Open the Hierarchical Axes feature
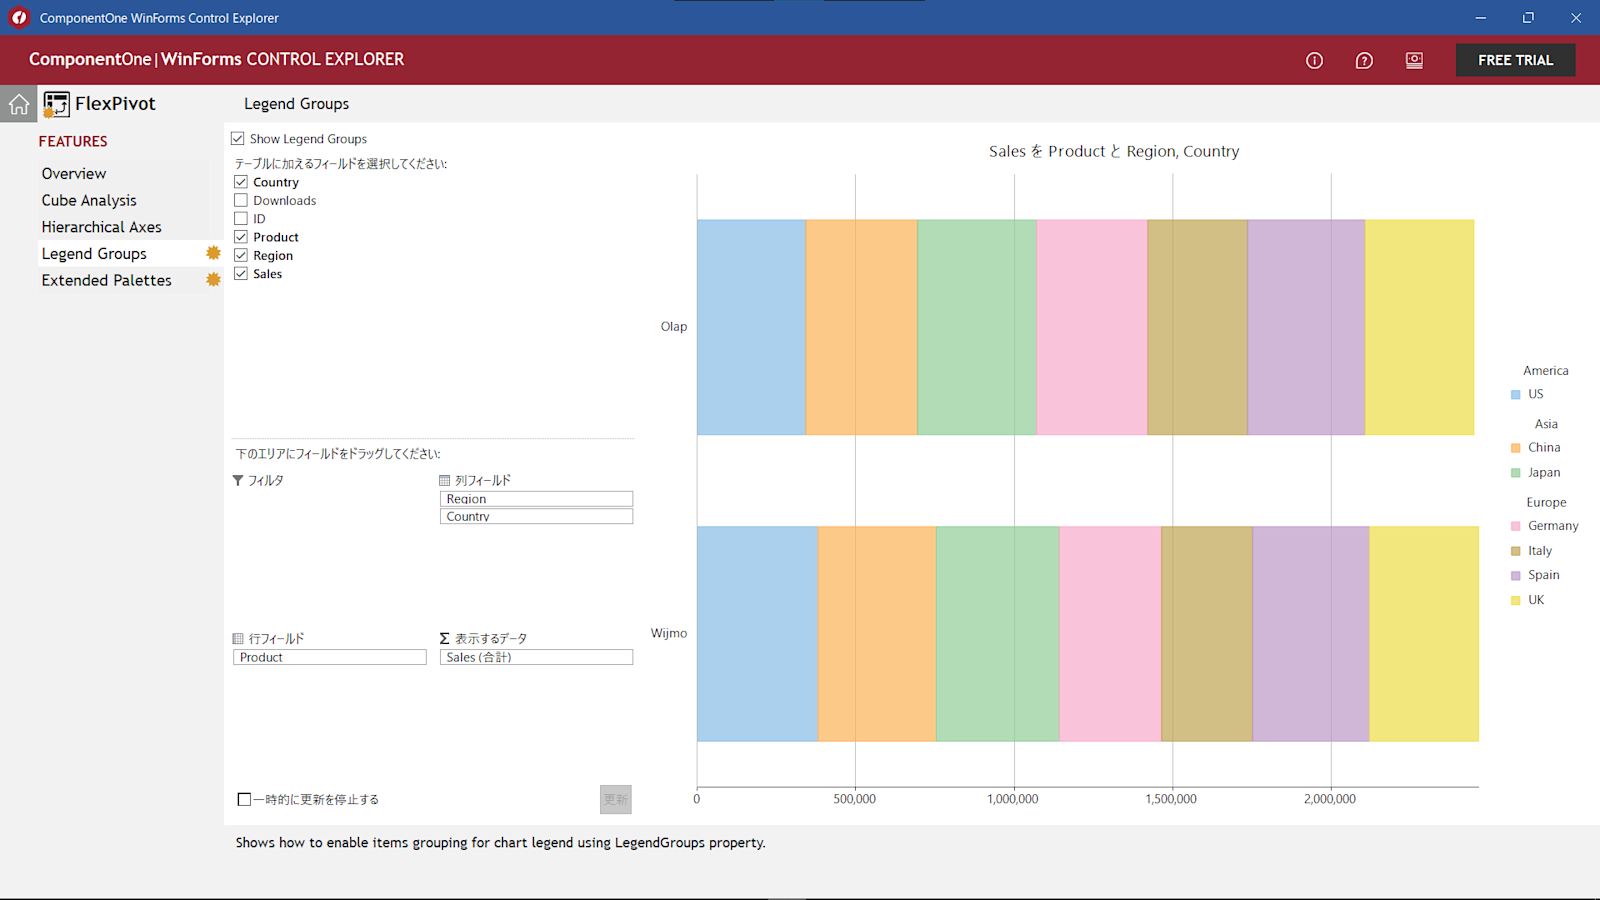1600x900 pixels. [x=101, y=227]
